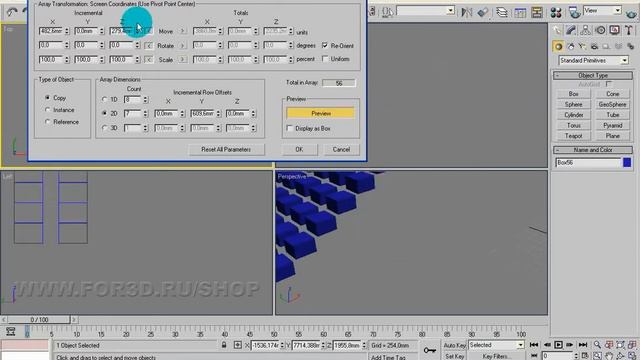The height and width of the screenshot is (360, 640).
Task: Click the Set Keys key icon
Action: [430, 350]
